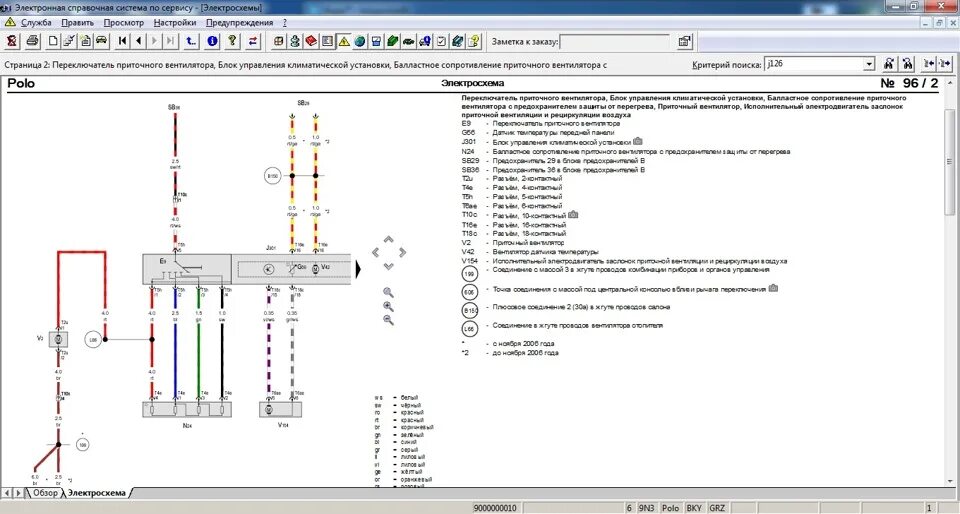Viewport: 960px width, 514px height.
Task: Click the exit/close program toolbar icon
Action: pyautogui.click(x=12, y=41)
